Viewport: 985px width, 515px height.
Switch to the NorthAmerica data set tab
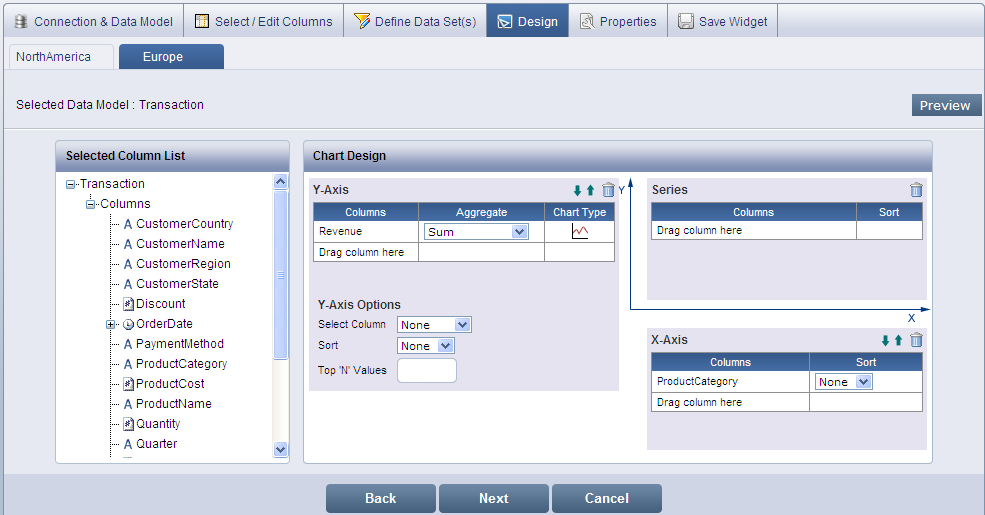(x=53, y=57)
